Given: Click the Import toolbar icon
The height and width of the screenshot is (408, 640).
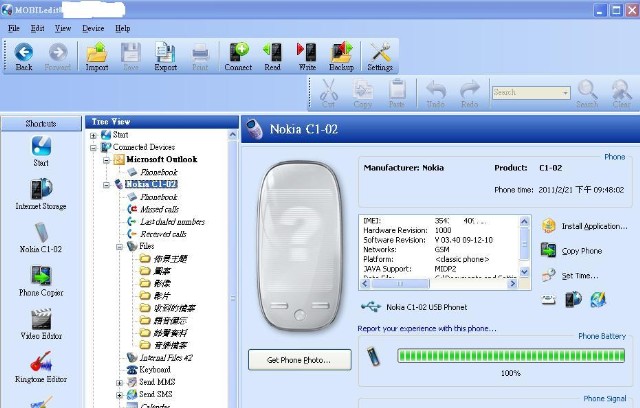Looking at the screenshot, I should pyautogui.click(x=97, y=55).
